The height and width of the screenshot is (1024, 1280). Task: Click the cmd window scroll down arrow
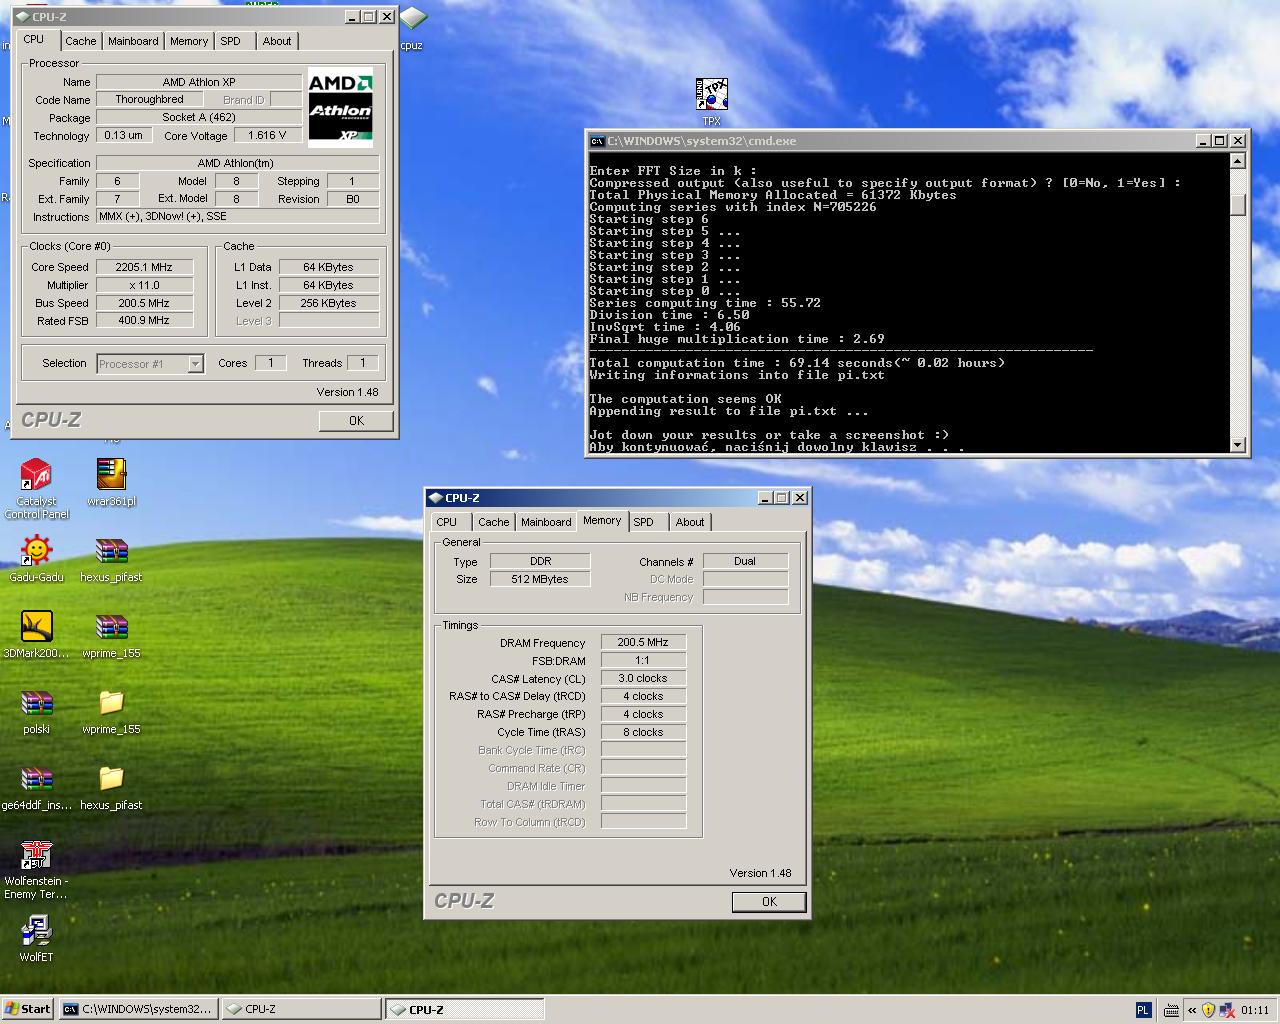pos(1238,445)
